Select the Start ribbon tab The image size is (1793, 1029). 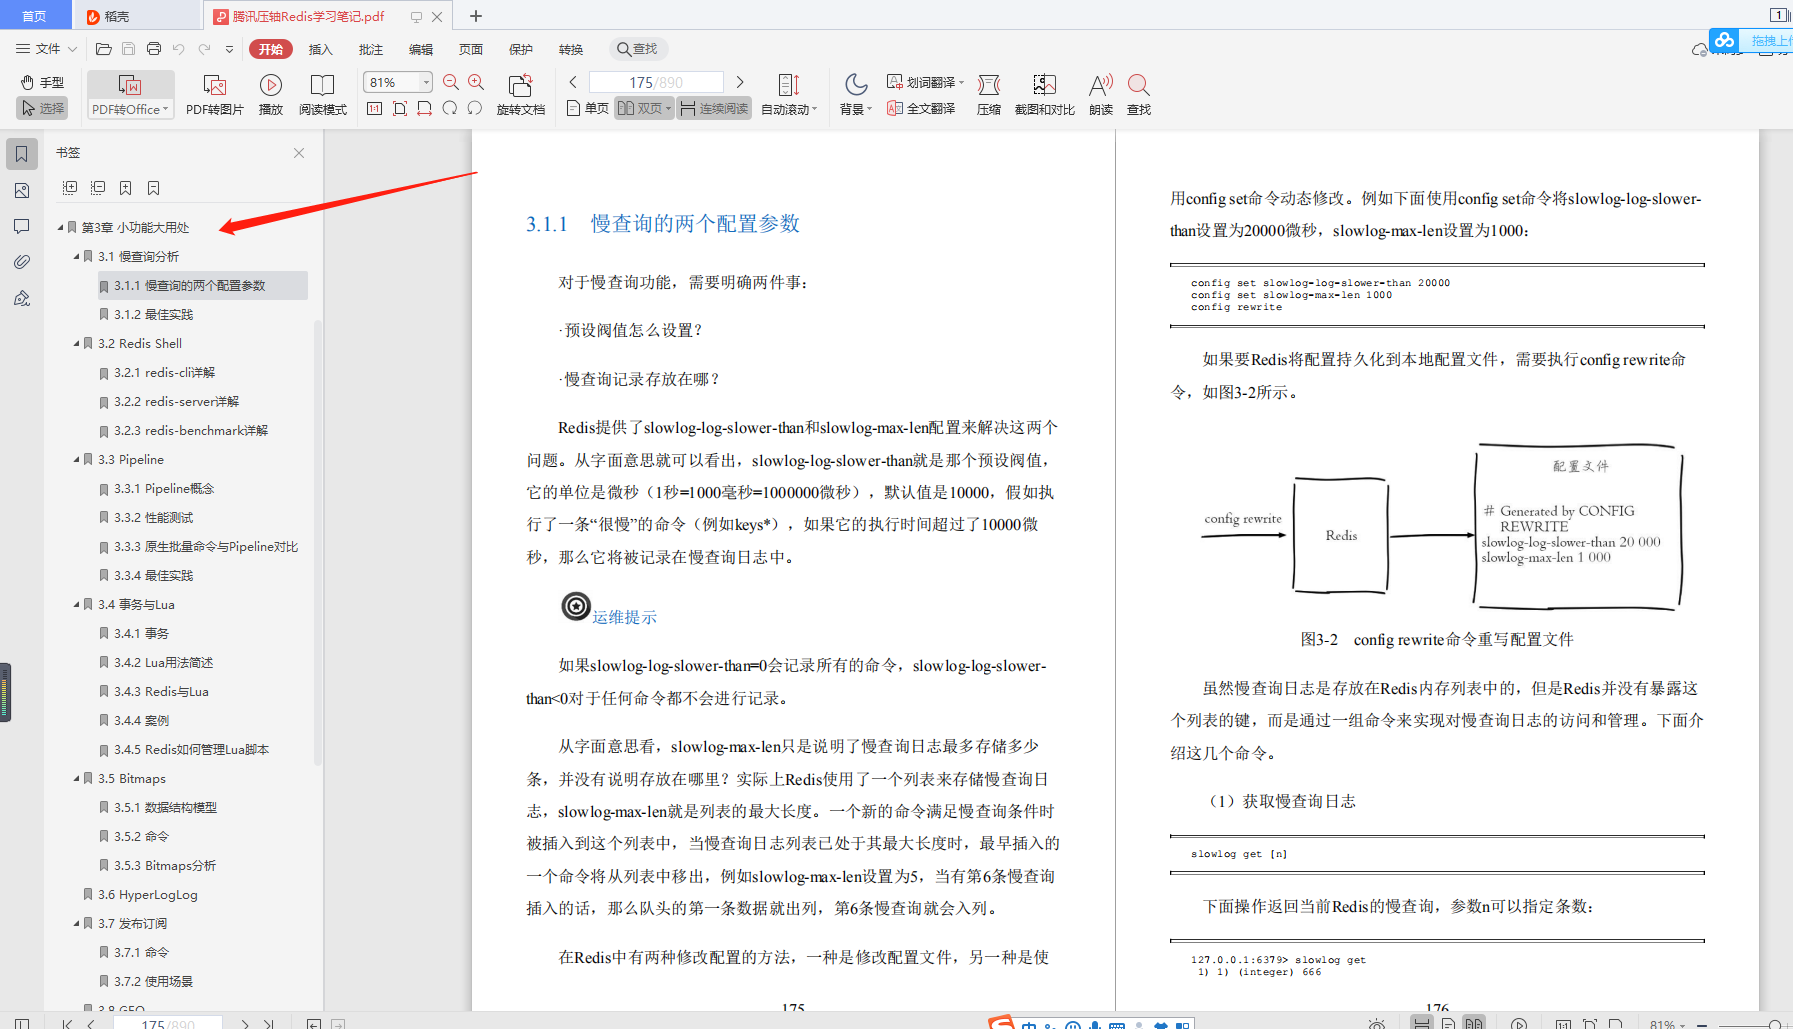[x=271, y=49]
